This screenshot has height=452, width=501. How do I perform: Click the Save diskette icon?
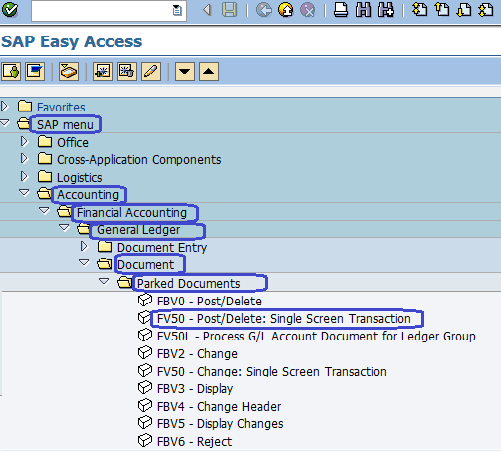click(230, 10)
